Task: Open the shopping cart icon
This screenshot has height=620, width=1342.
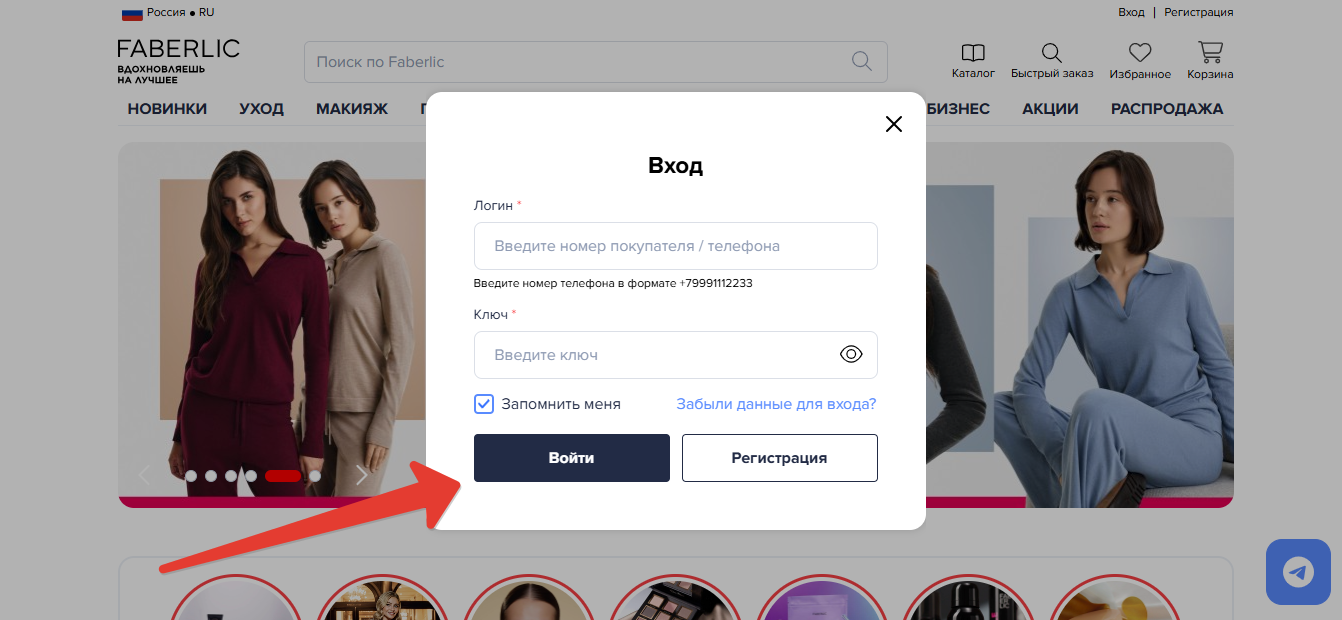Action: point(1210,53)
